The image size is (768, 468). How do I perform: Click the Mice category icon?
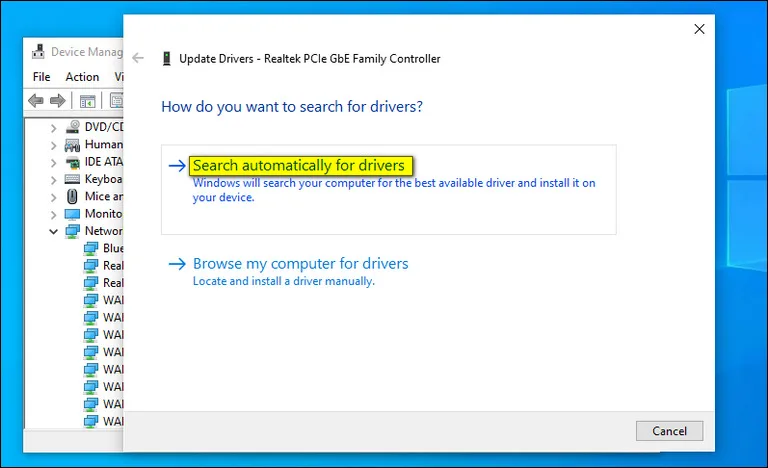[72, 197]
